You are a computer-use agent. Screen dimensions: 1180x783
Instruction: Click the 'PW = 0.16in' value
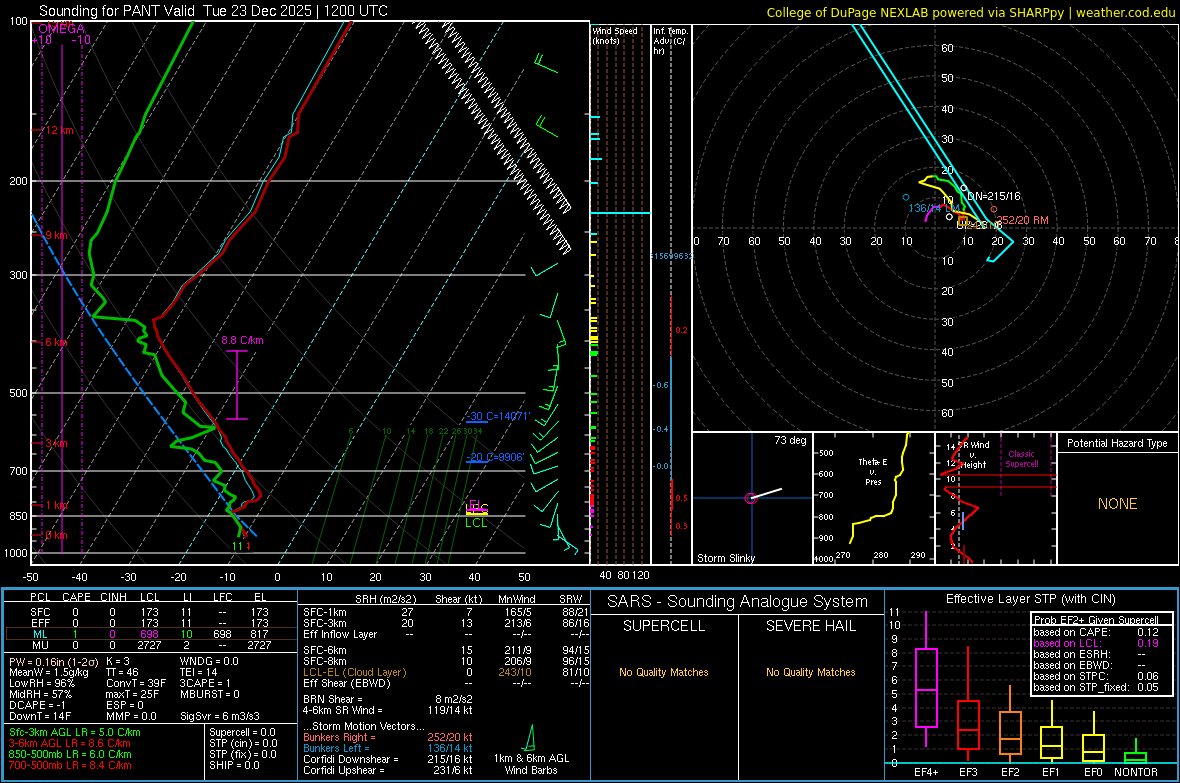click(x=53, y=662)
